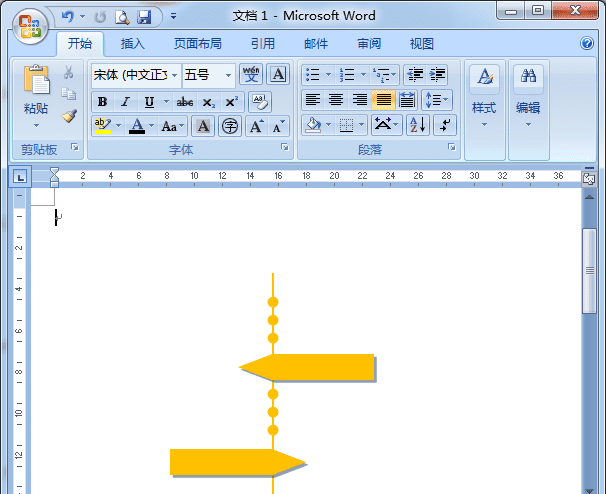Align text right
The image size is (606, 494).
[x=359, y=100]
